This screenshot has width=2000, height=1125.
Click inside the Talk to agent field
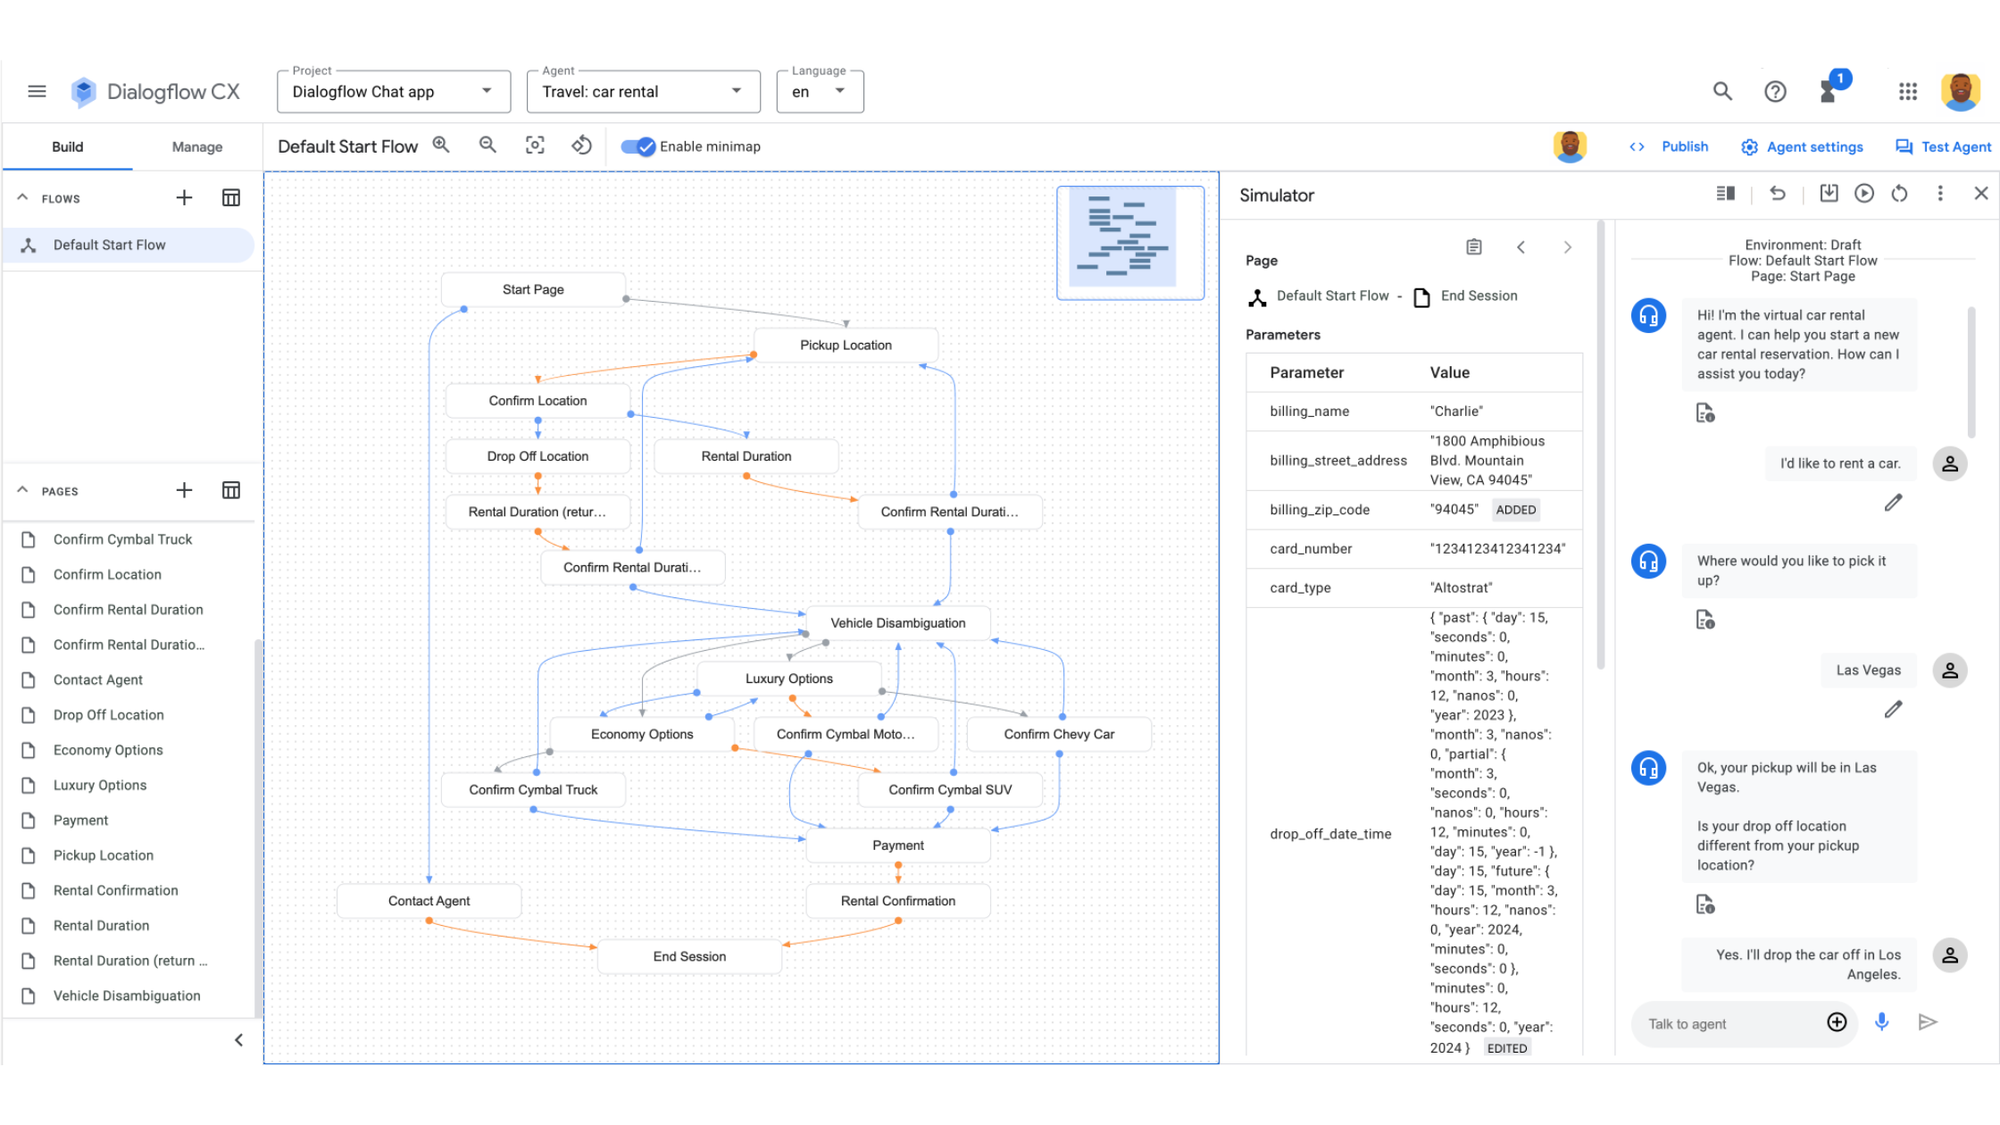pos(1730,1023)
